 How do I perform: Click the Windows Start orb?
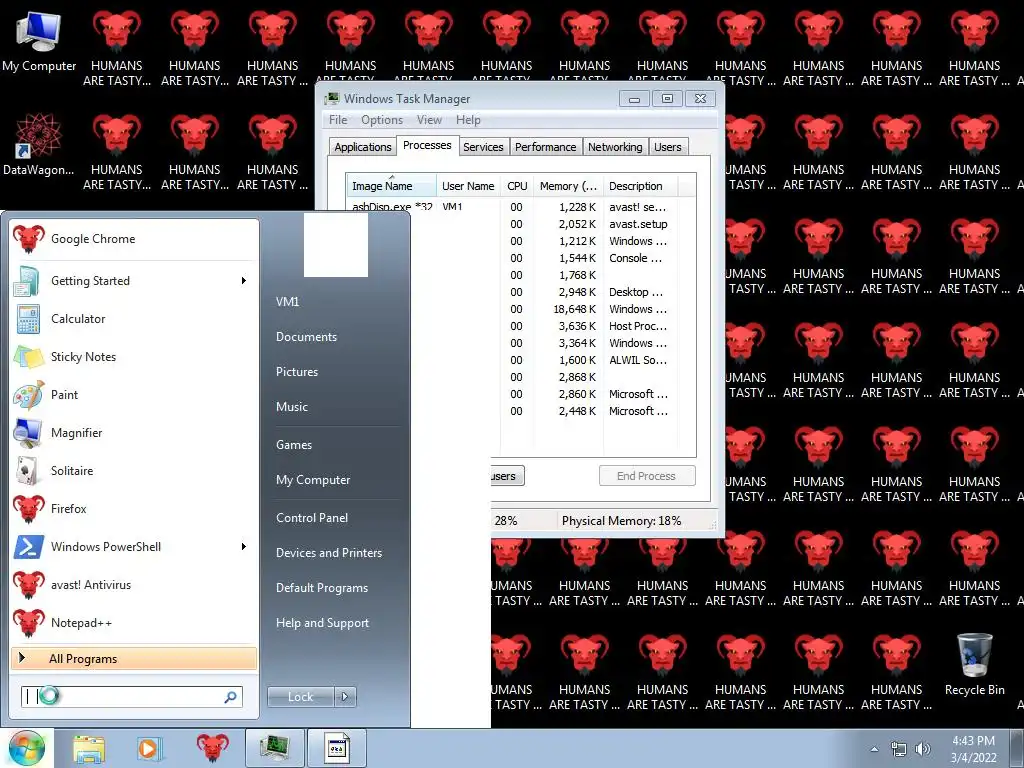click(27, 748)
